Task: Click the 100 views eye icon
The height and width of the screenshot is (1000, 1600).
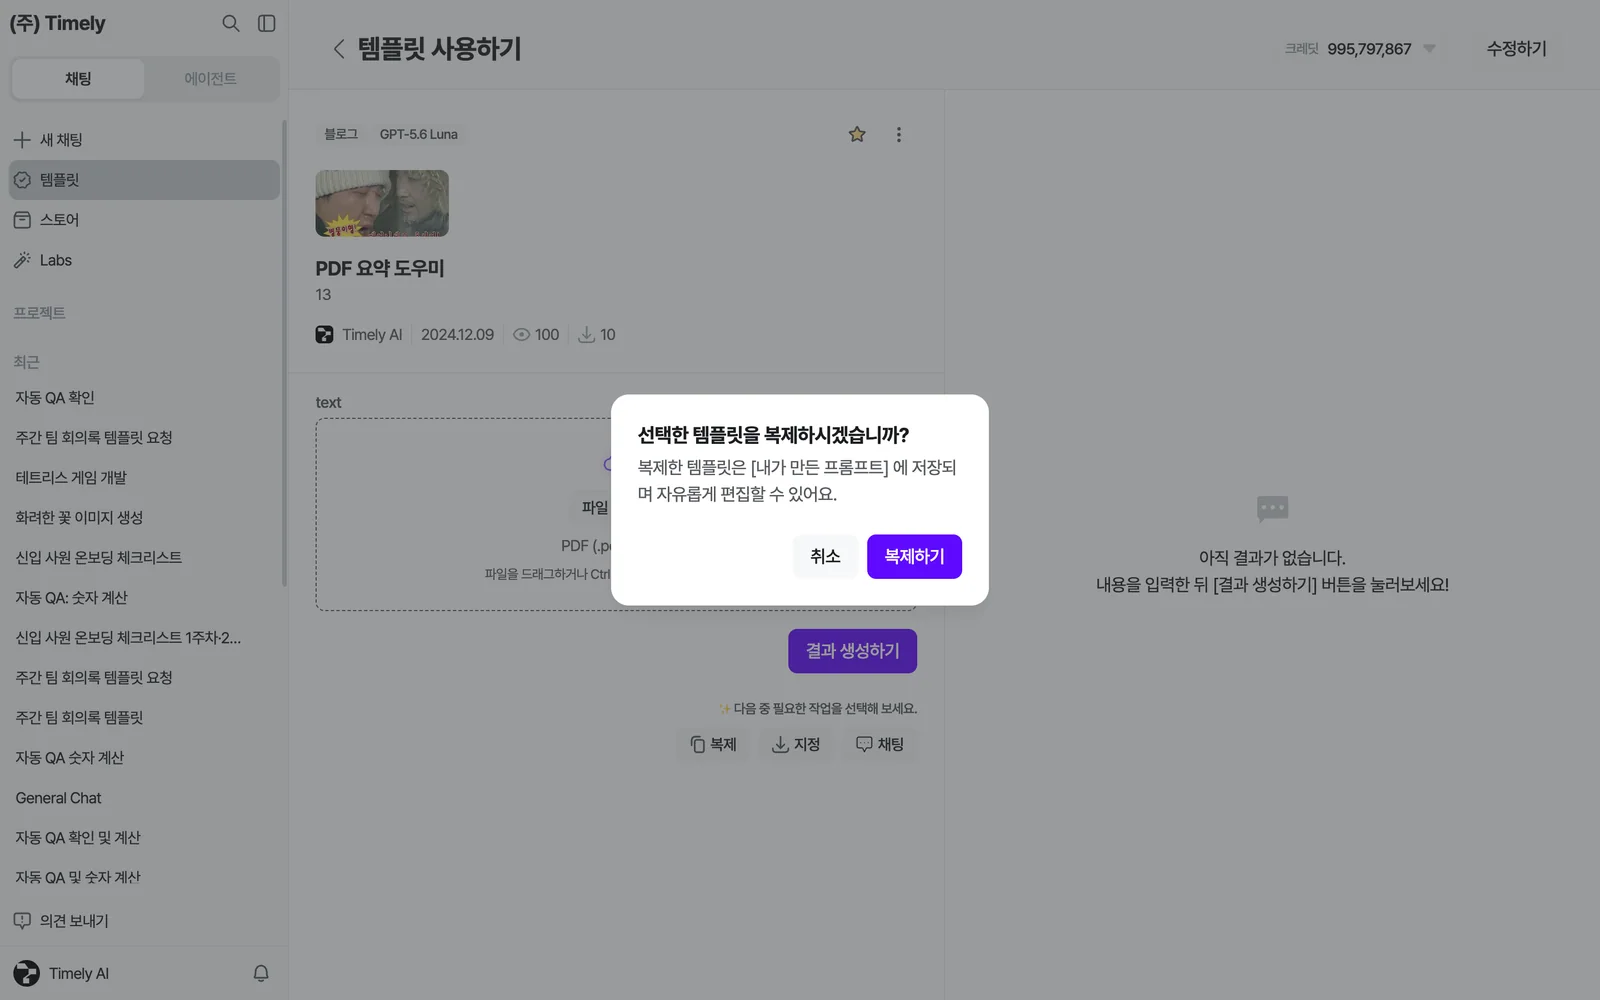Action: point(521,335)
